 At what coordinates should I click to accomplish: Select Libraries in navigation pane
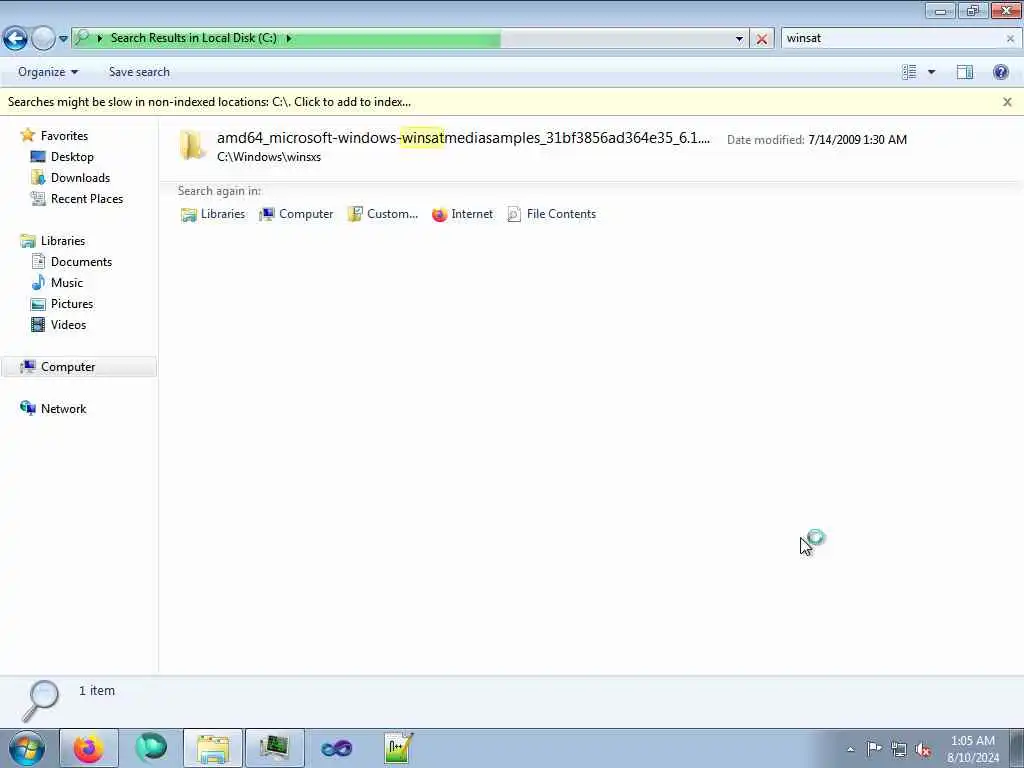[63, 241]
